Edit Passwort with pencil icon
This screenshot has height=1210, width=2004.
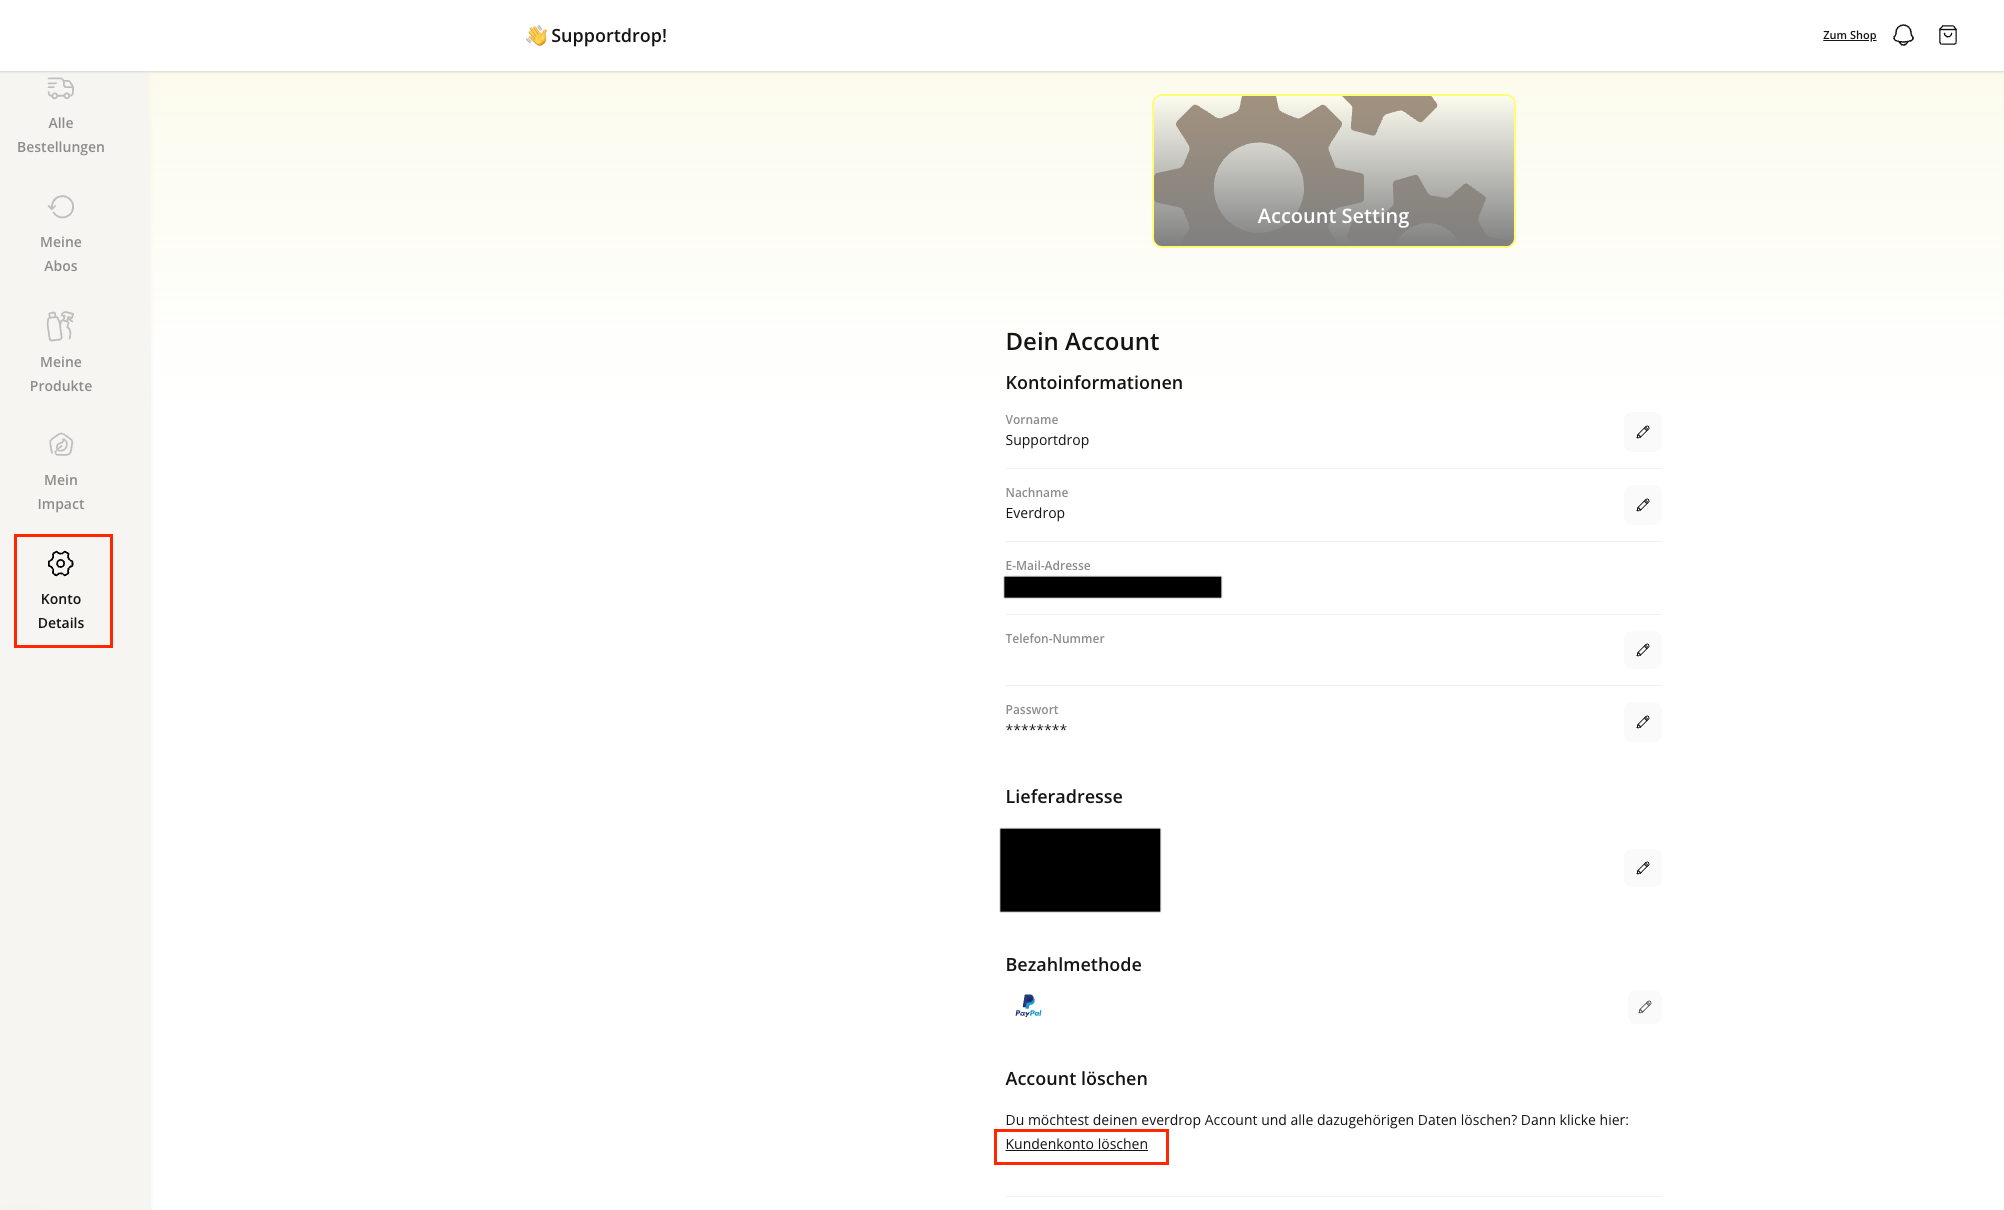pyautogui.click(x=1643, y=722)
